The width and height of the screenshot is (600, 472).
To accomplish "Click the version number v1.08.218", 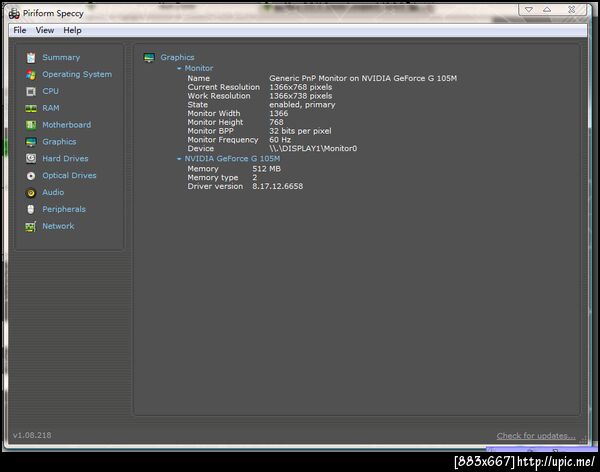I will (x=32, y=435).
